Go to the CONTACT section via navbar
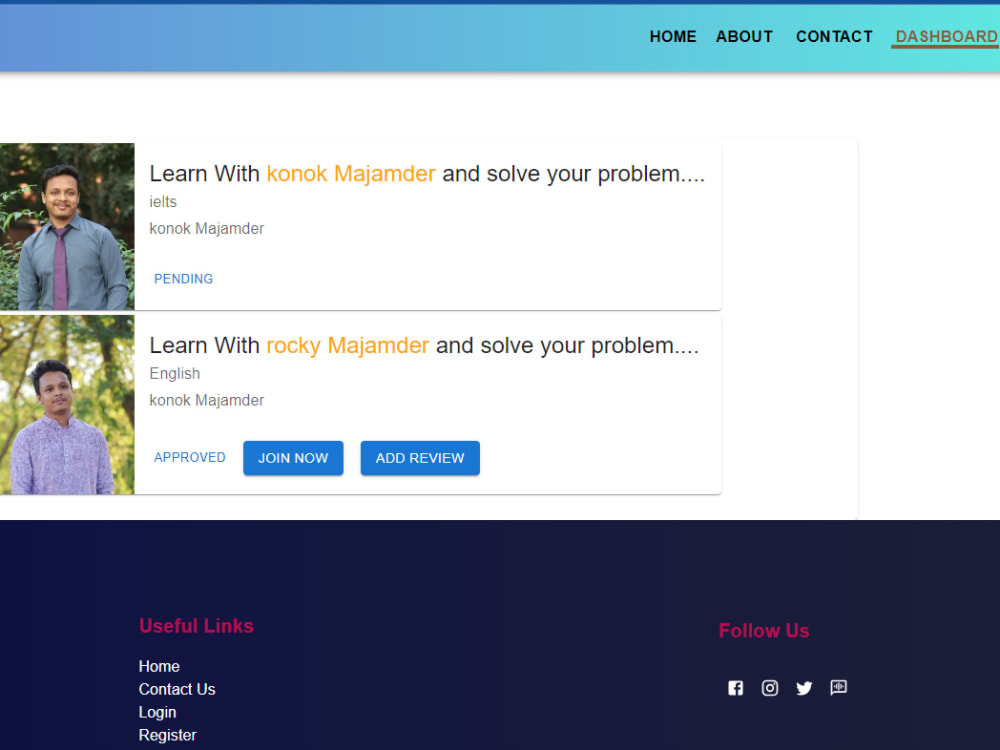The height and width of the screenshot is (750, 1000). 834,36
